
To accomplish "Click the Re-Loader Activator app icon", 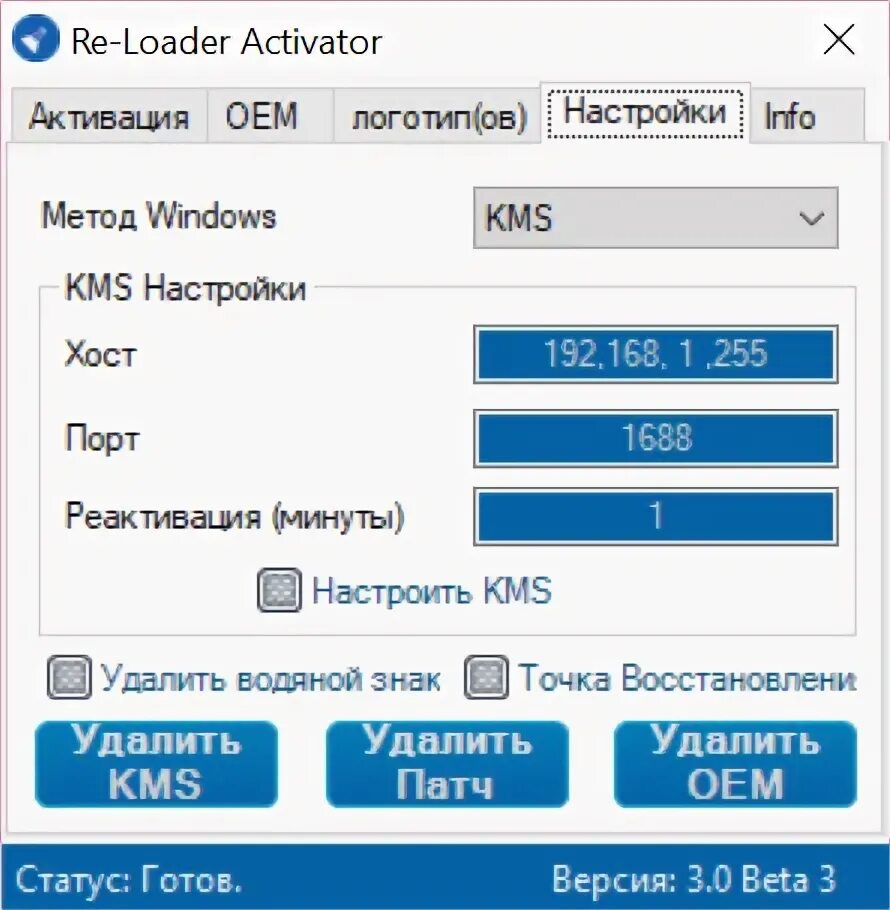I will tap(36, 39).
